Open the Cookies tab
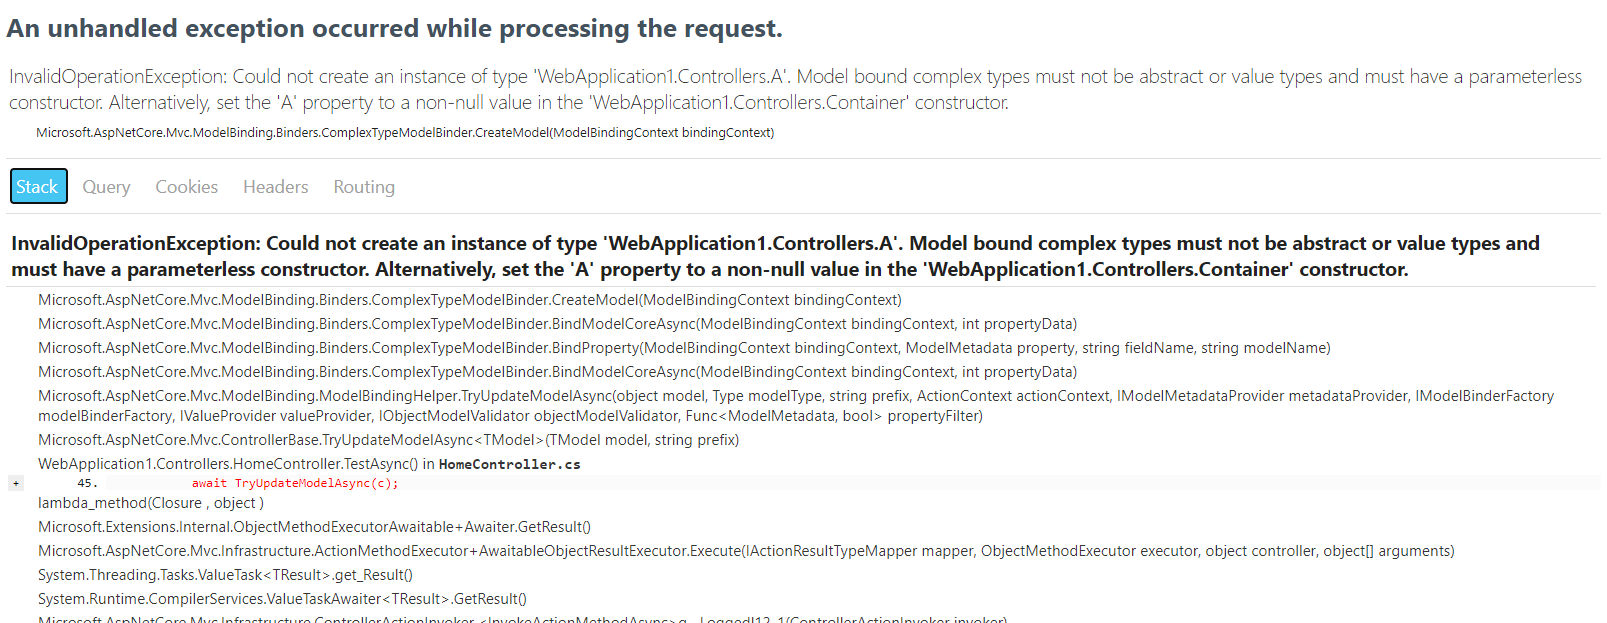Image resolution: width=1607 pixels, height=623 pixels. (186, 186)
